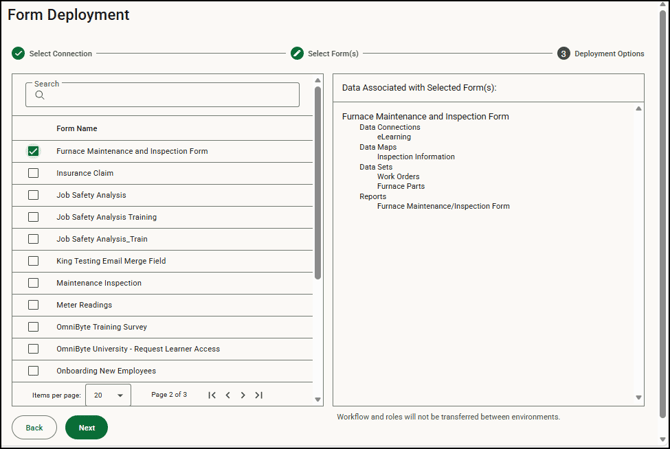
Task: Click the Form Name column header
Action: 77,129
